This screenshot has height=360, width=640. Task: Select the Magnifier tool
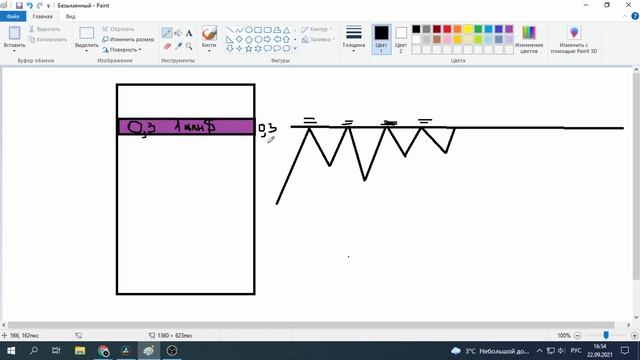coord(189,46)
